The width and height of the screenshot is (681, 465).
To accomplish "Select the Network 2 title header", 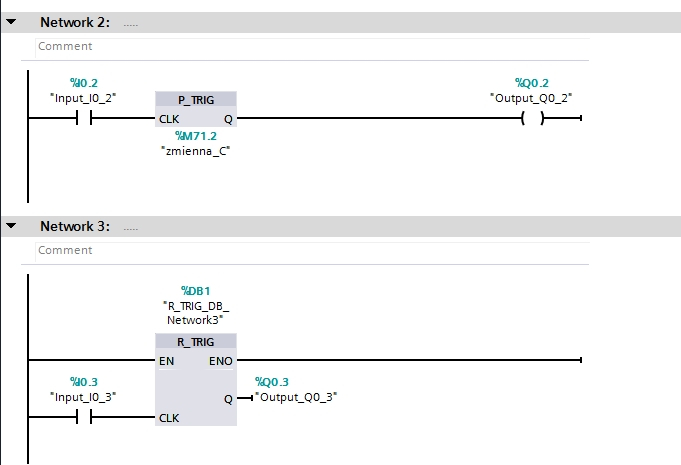I will click(x=74, y=22).
